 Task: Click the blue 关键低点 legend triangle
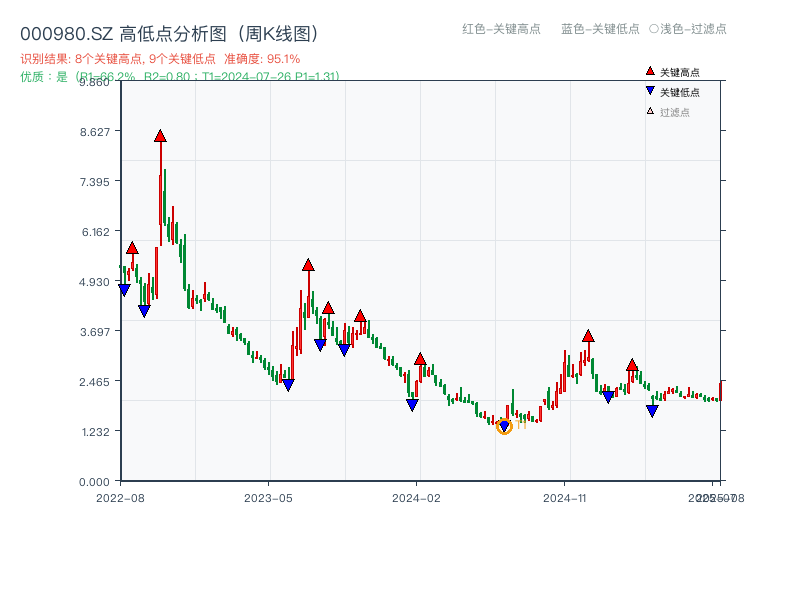650,91
